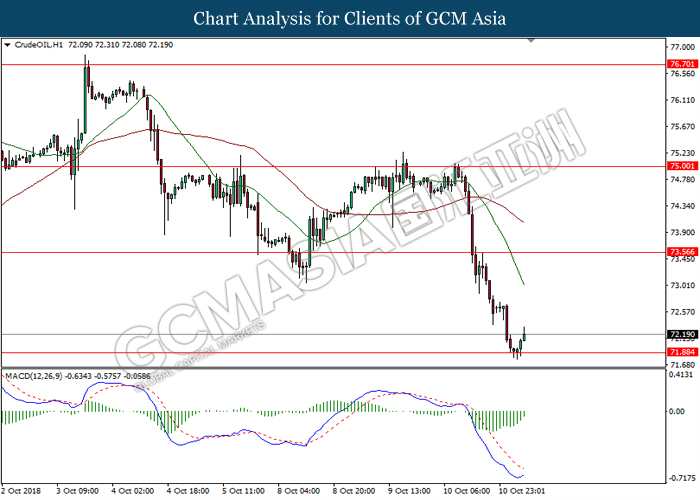Click the chart shift marker triangle at top
The width and height of the screenshot is (700, 500).
(x=531, y=41)
